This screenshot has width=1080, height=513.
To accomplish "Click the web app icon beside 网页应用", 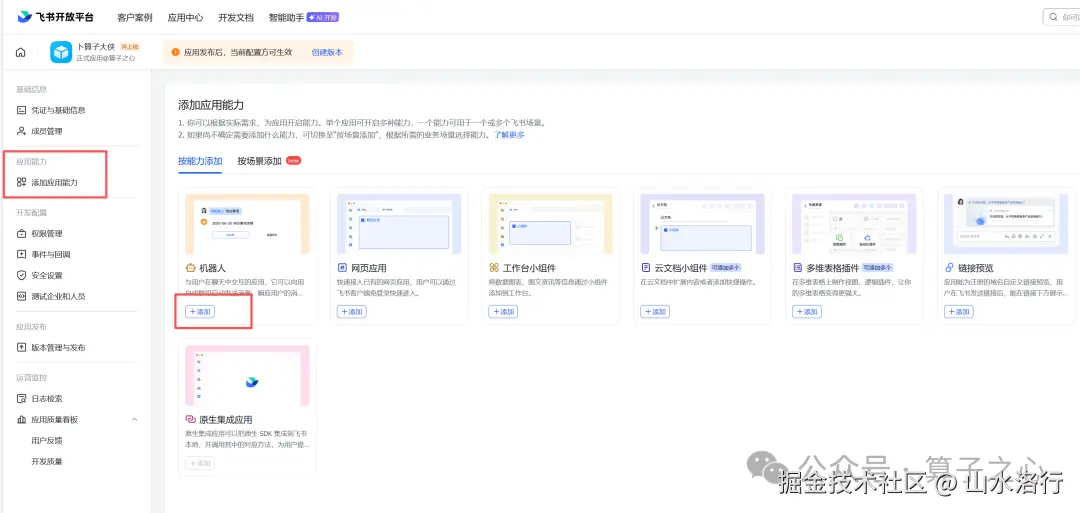I will [342, 268].
